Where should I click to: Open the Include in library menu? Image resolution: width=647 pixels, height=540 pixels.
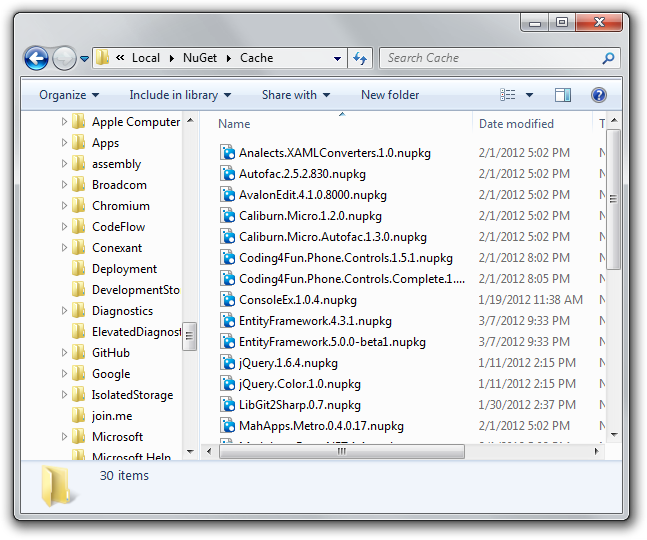coord(180,95)
